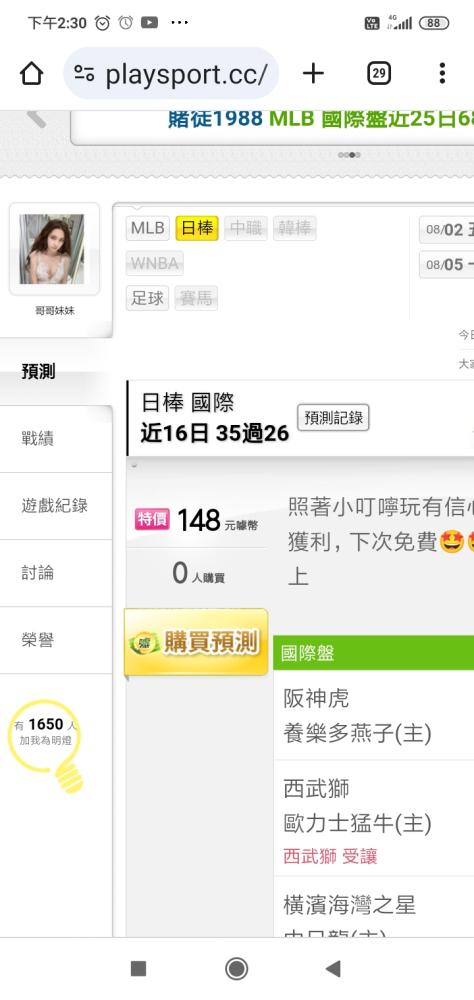474x1000 pixels.
Task: Open the browser three-dot menu
Action: [x=442, y=74]
